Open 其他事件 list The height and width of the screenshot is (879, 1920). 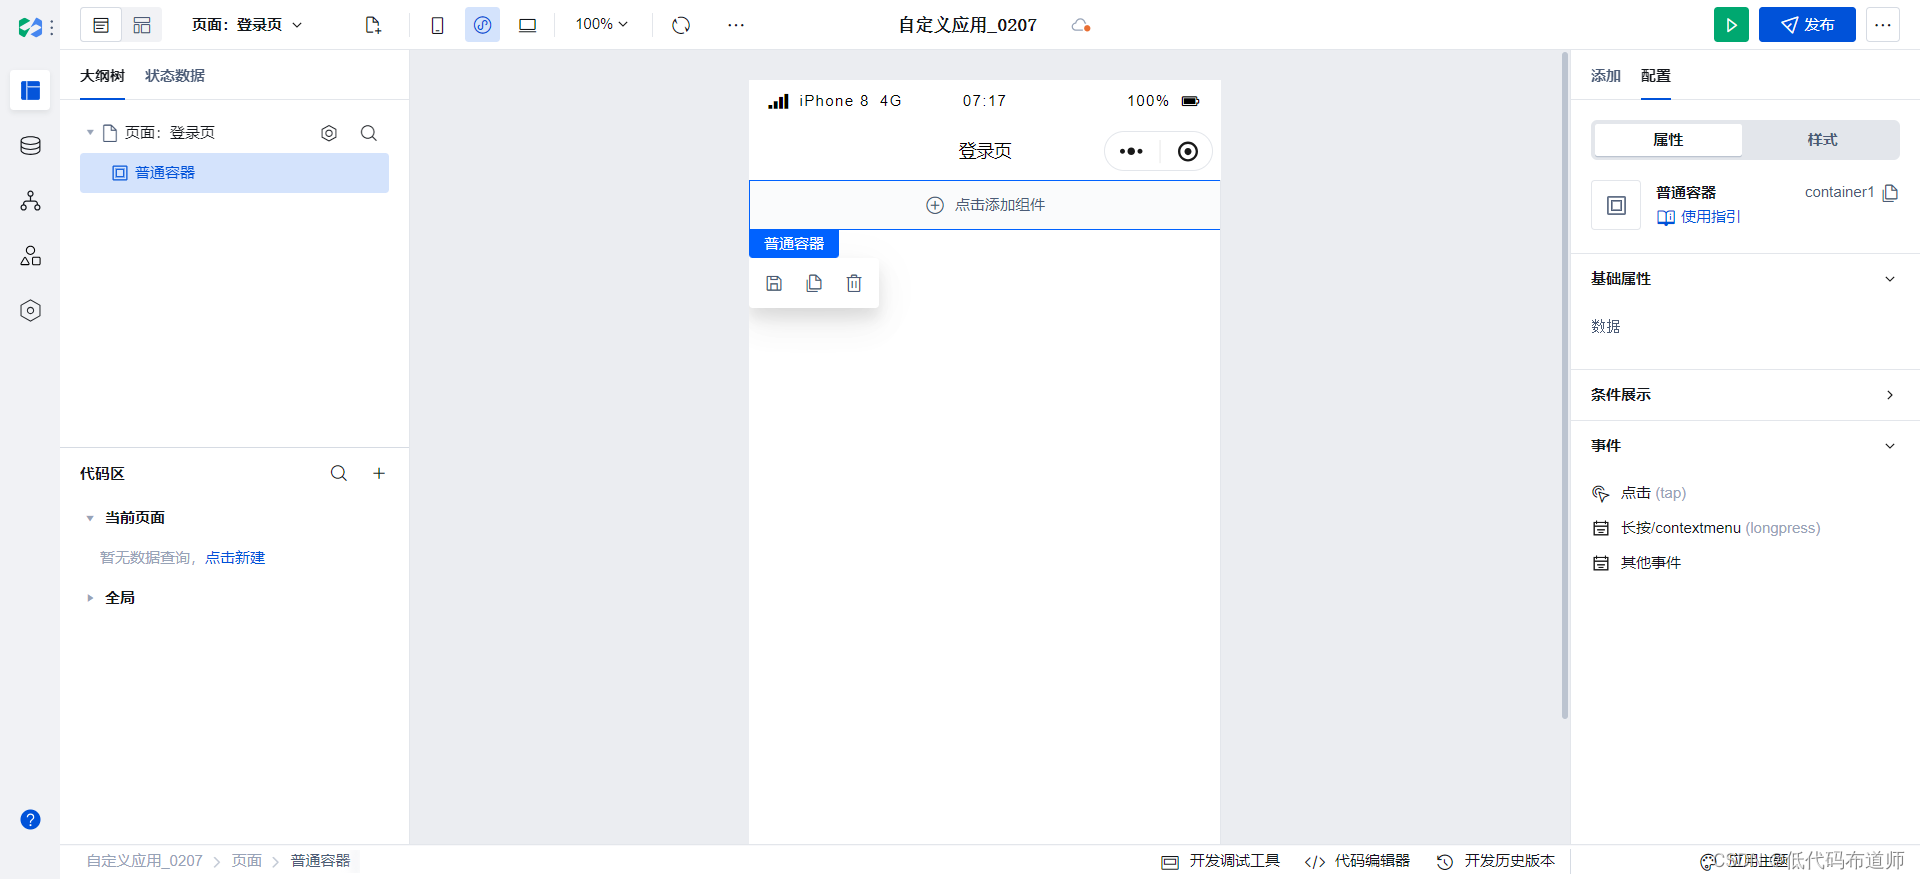tap(1637, 563)
